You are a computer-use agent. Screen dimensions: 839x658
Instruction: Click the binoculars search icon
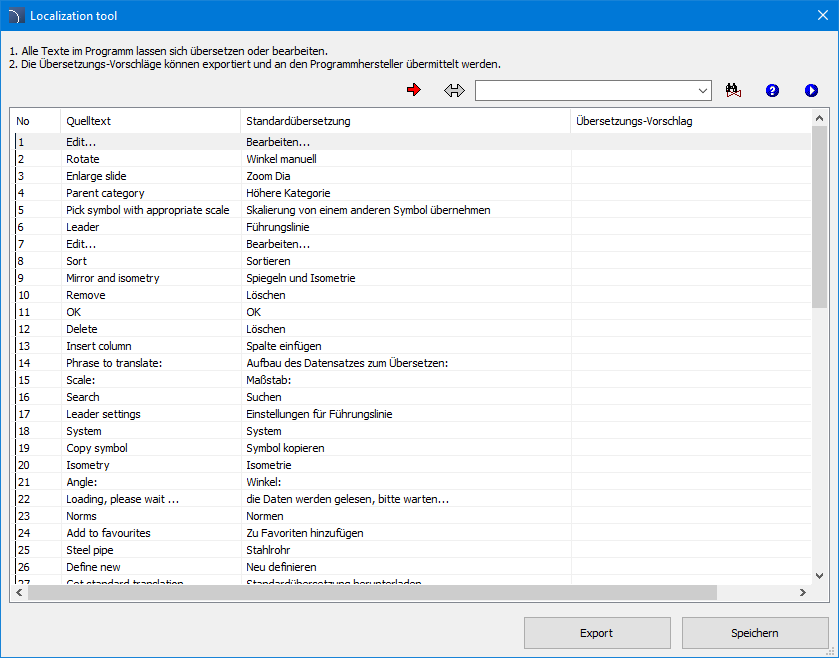pos(733,91)
